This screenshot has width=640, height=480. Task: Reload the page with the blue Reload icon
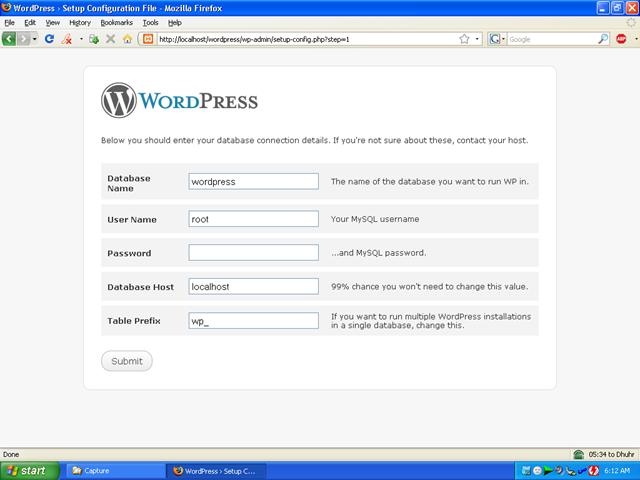pos(49,39)
